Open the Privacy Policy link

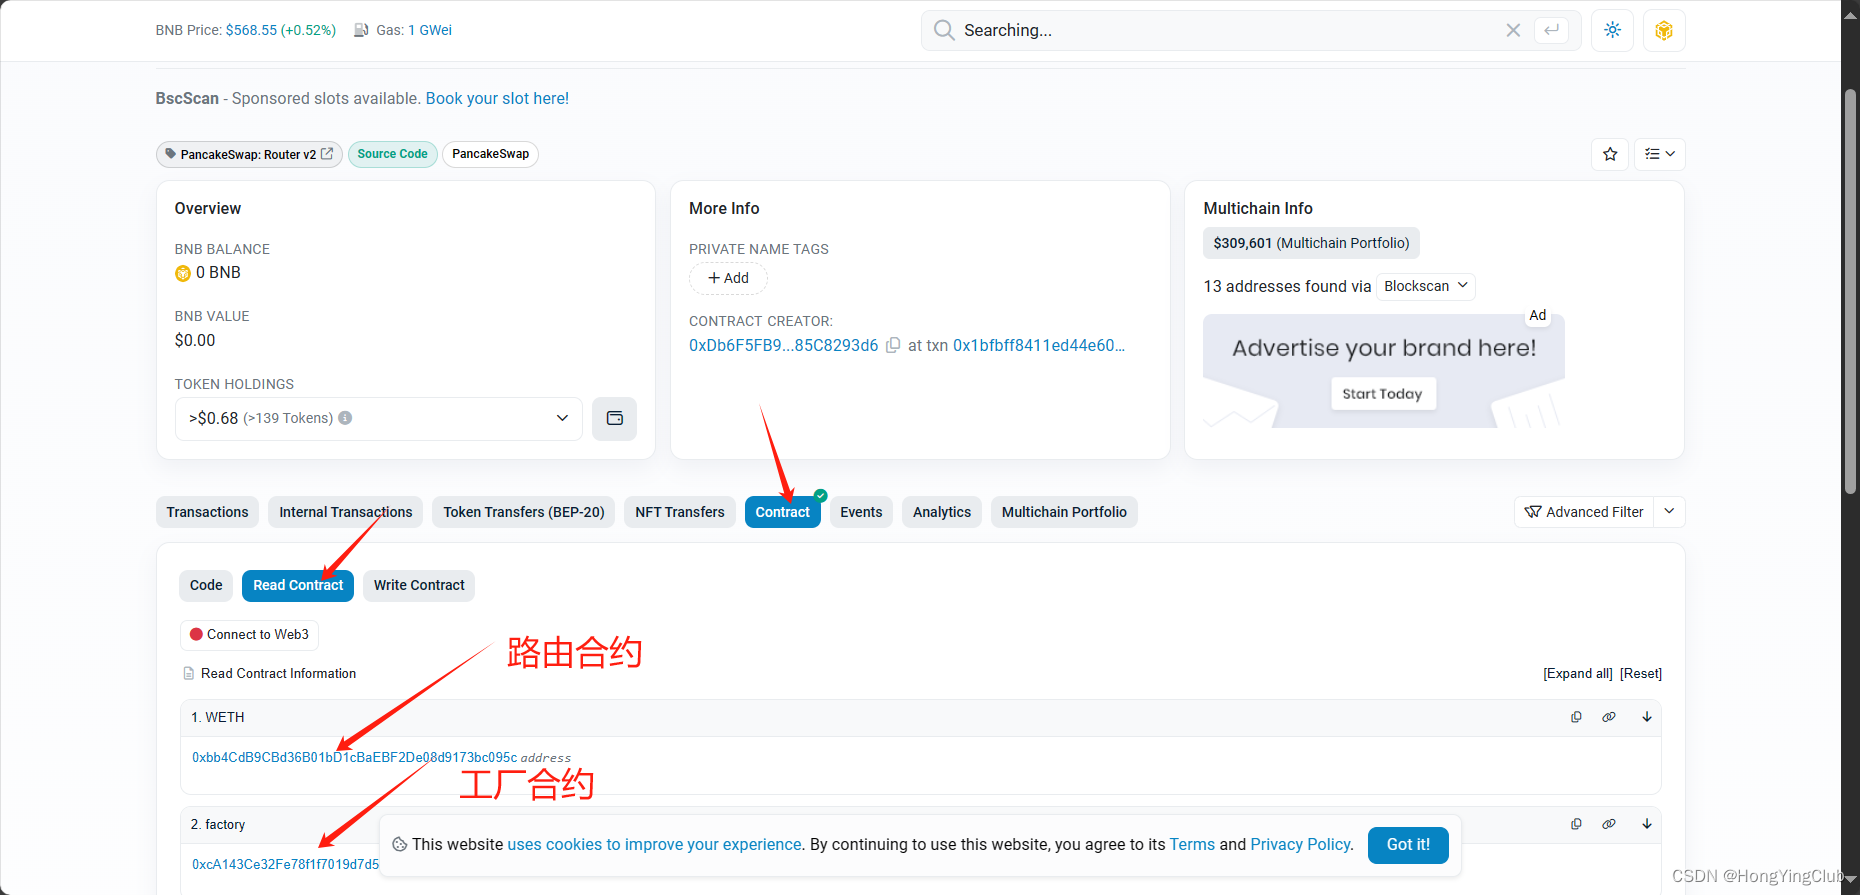click(1301, 845)
